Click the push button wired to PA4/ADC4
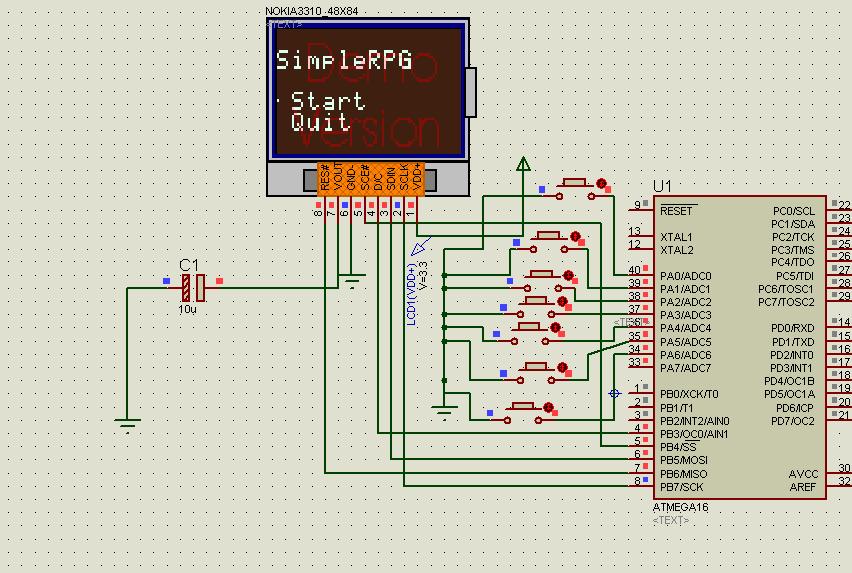The height and width of the screenshot is (573, 852). coord(529,333)
